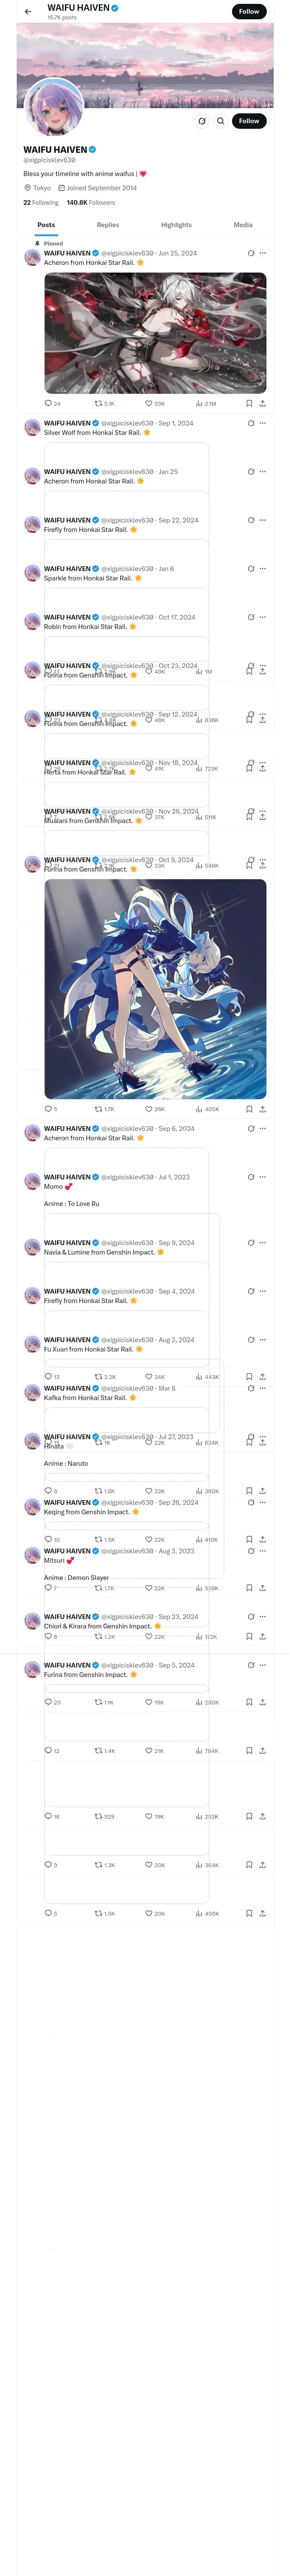This screenshot has width=290, height=2576.
Task: Click the Grok icon on the pinned post
Action: click(251, 253)
